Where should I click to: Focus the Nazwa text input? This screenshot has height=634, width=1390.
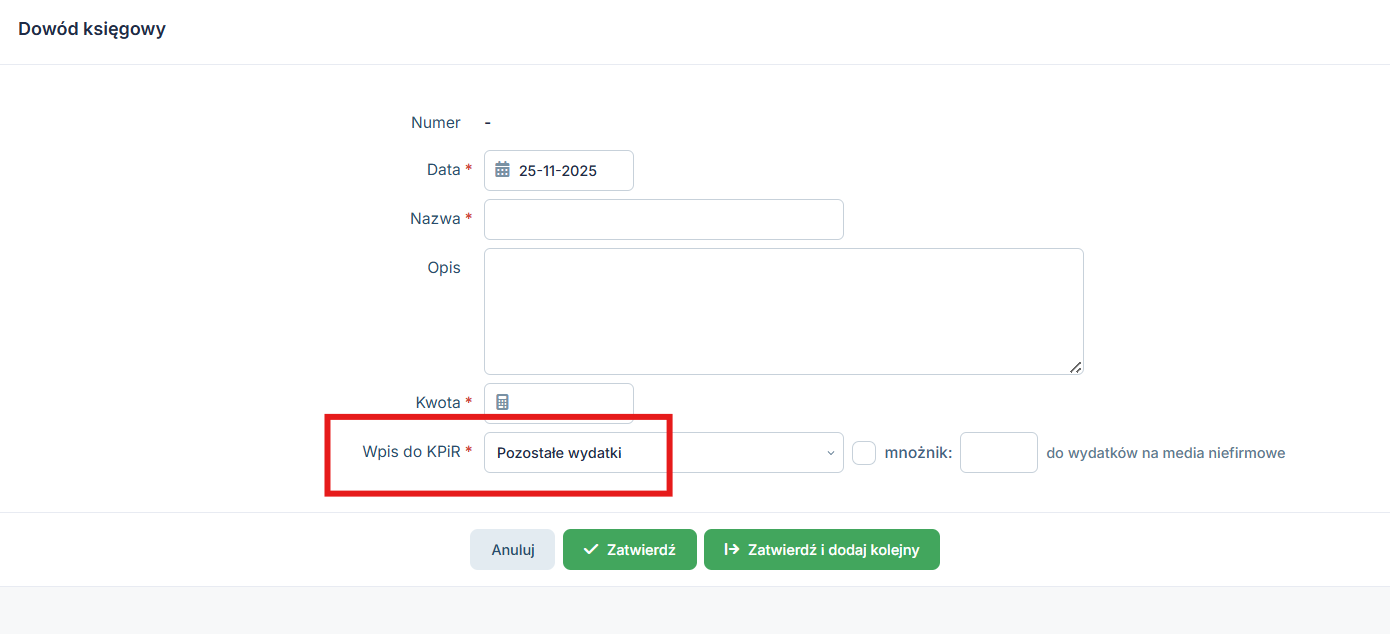tap(663, 219)
